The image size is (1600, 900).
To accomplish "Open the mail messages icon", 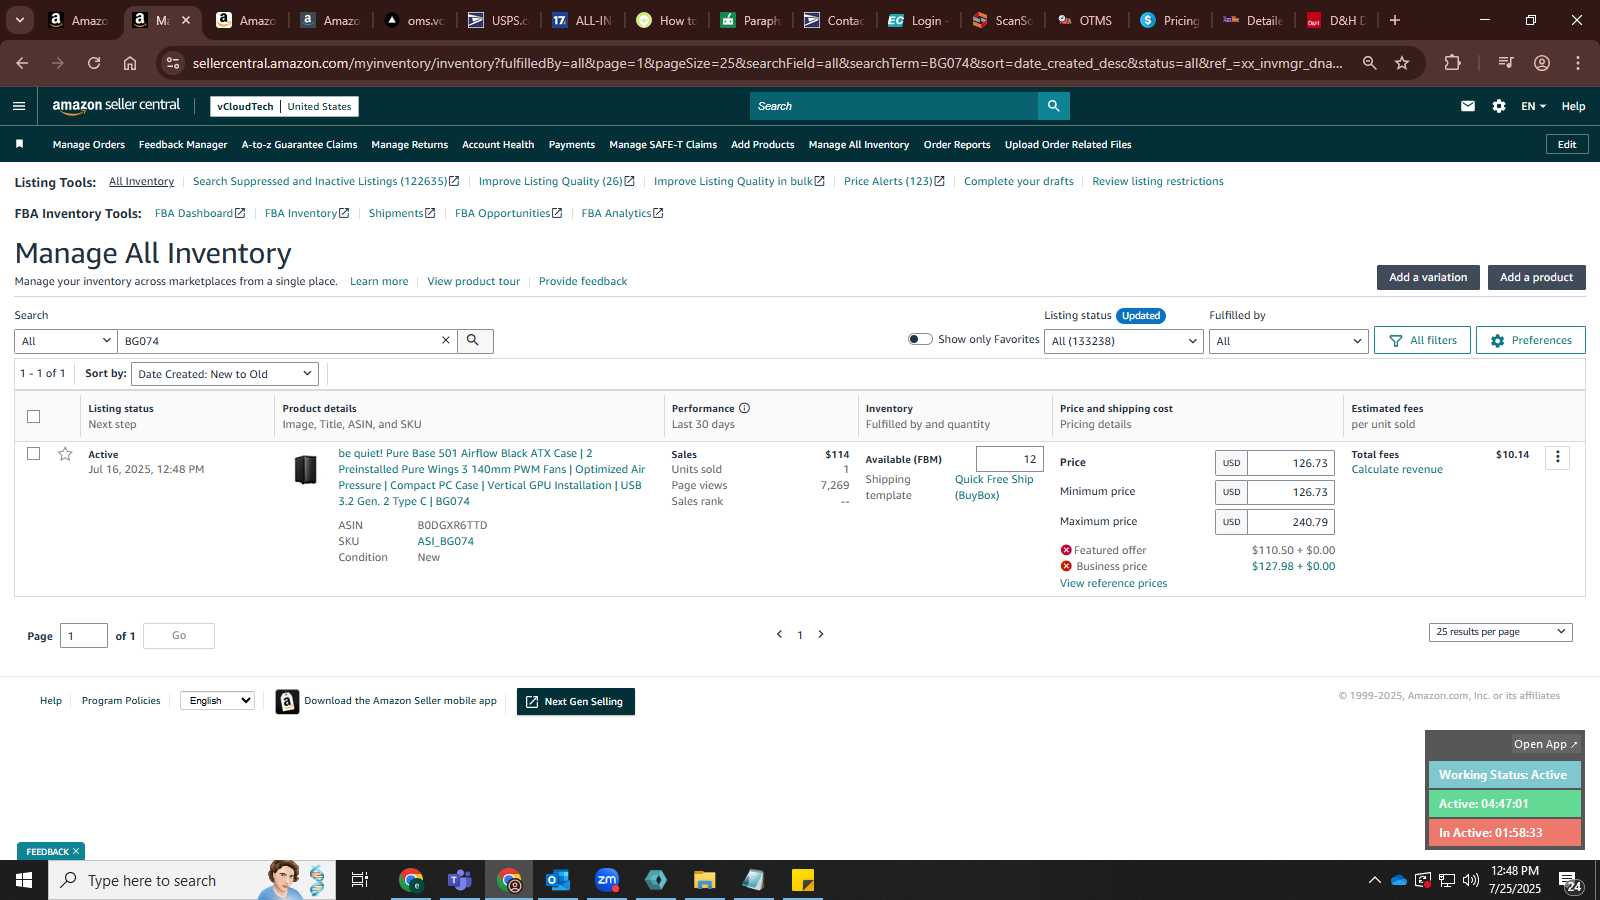I will pos(1467,106).
